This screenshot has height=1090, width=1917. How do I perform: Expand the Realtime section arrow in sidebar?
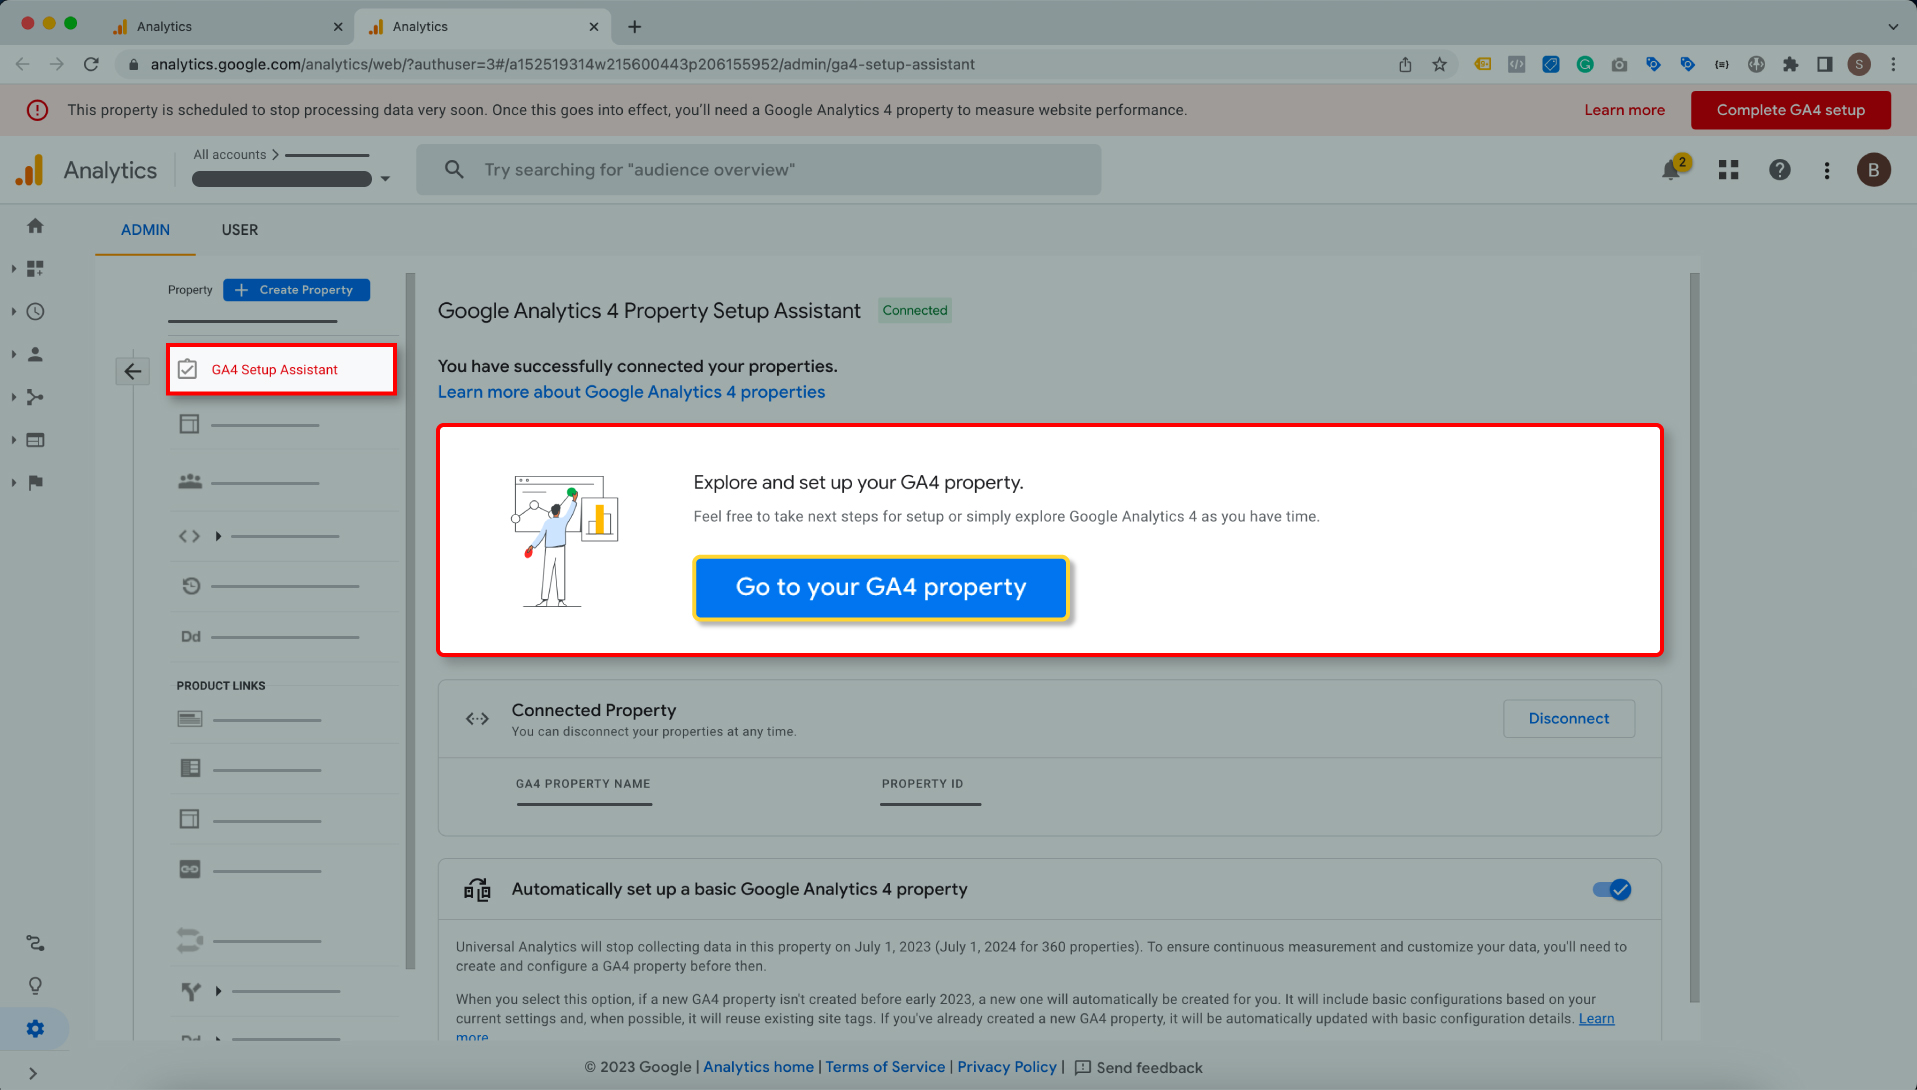pos(13,312)
